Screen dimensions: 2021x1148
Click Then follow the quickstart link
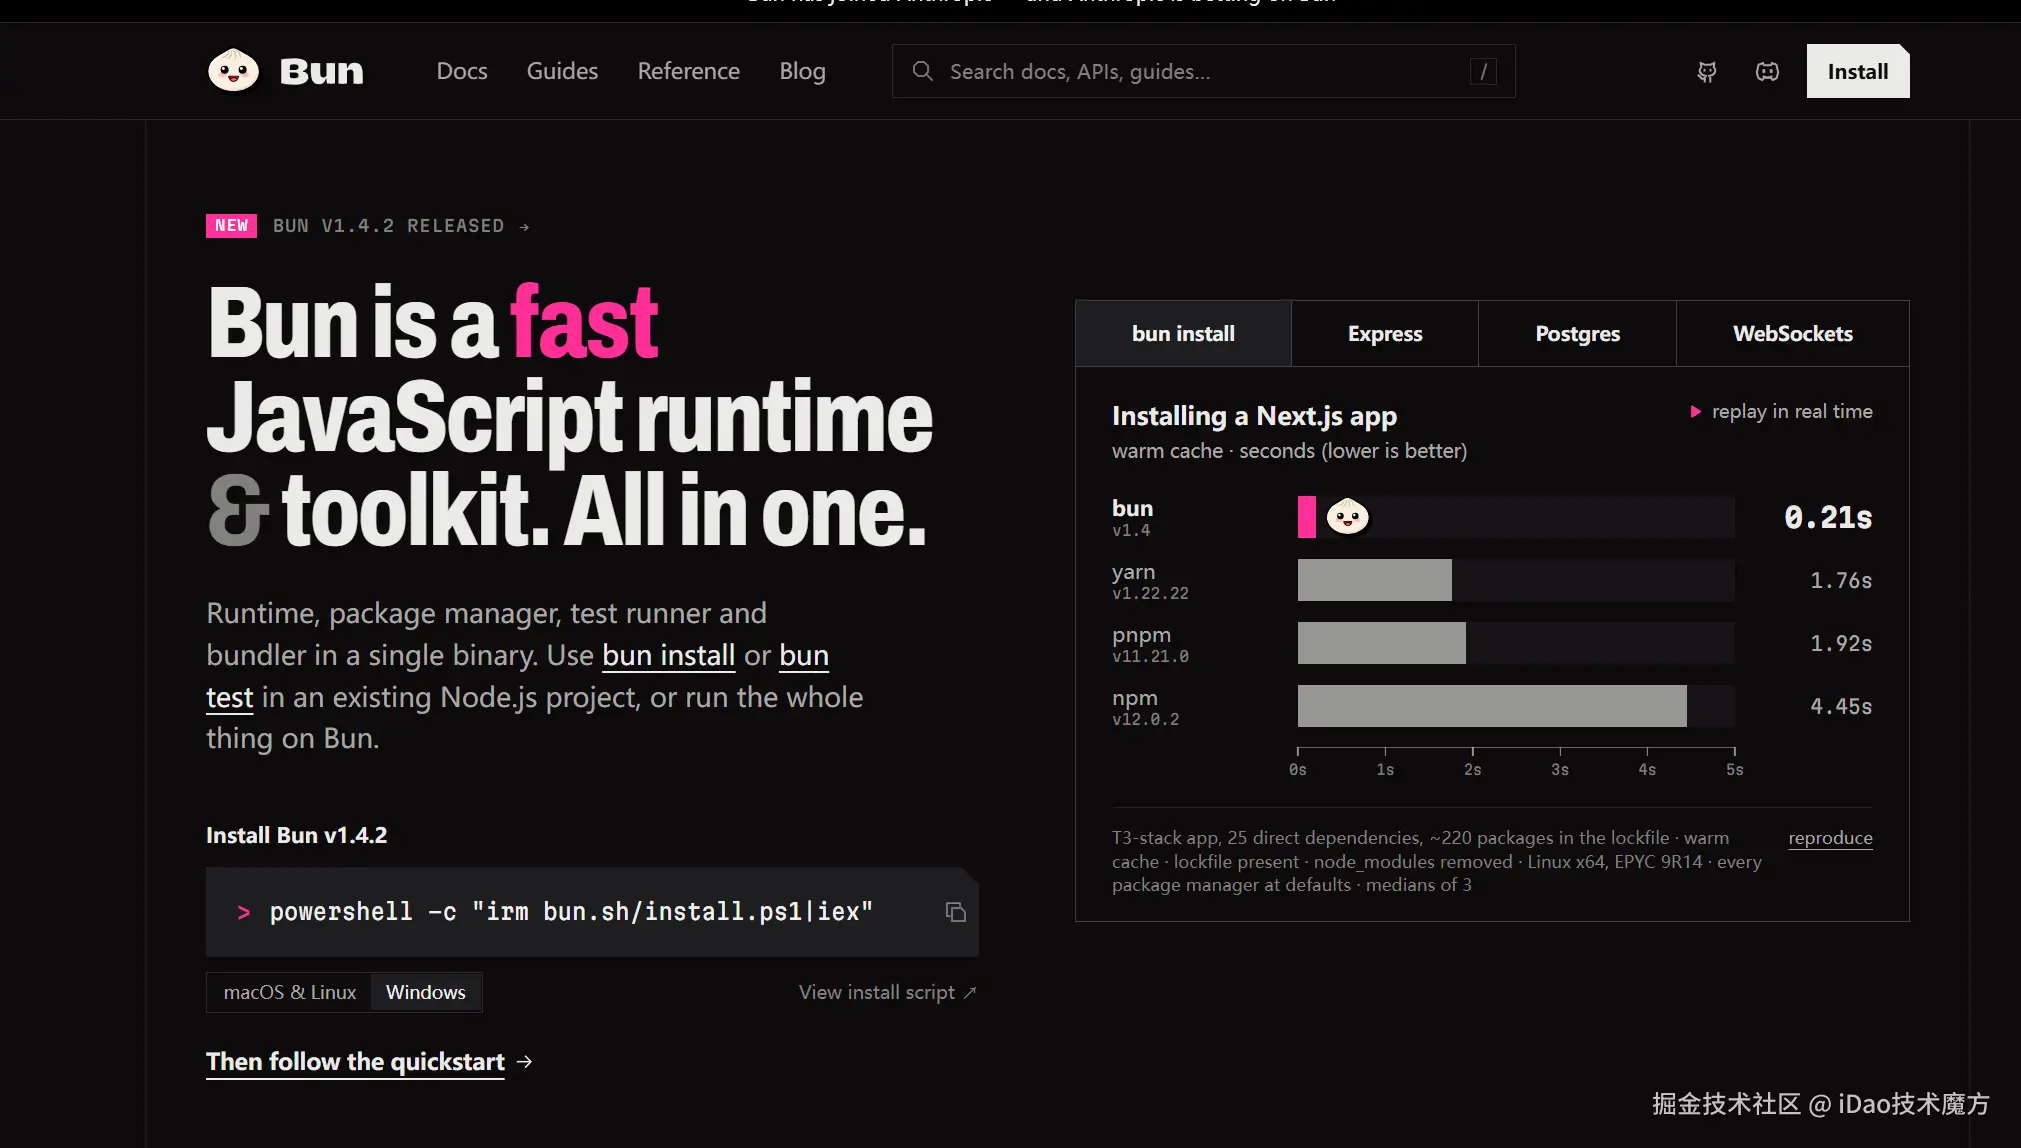pyautogui.click(x=355, y=1062)
